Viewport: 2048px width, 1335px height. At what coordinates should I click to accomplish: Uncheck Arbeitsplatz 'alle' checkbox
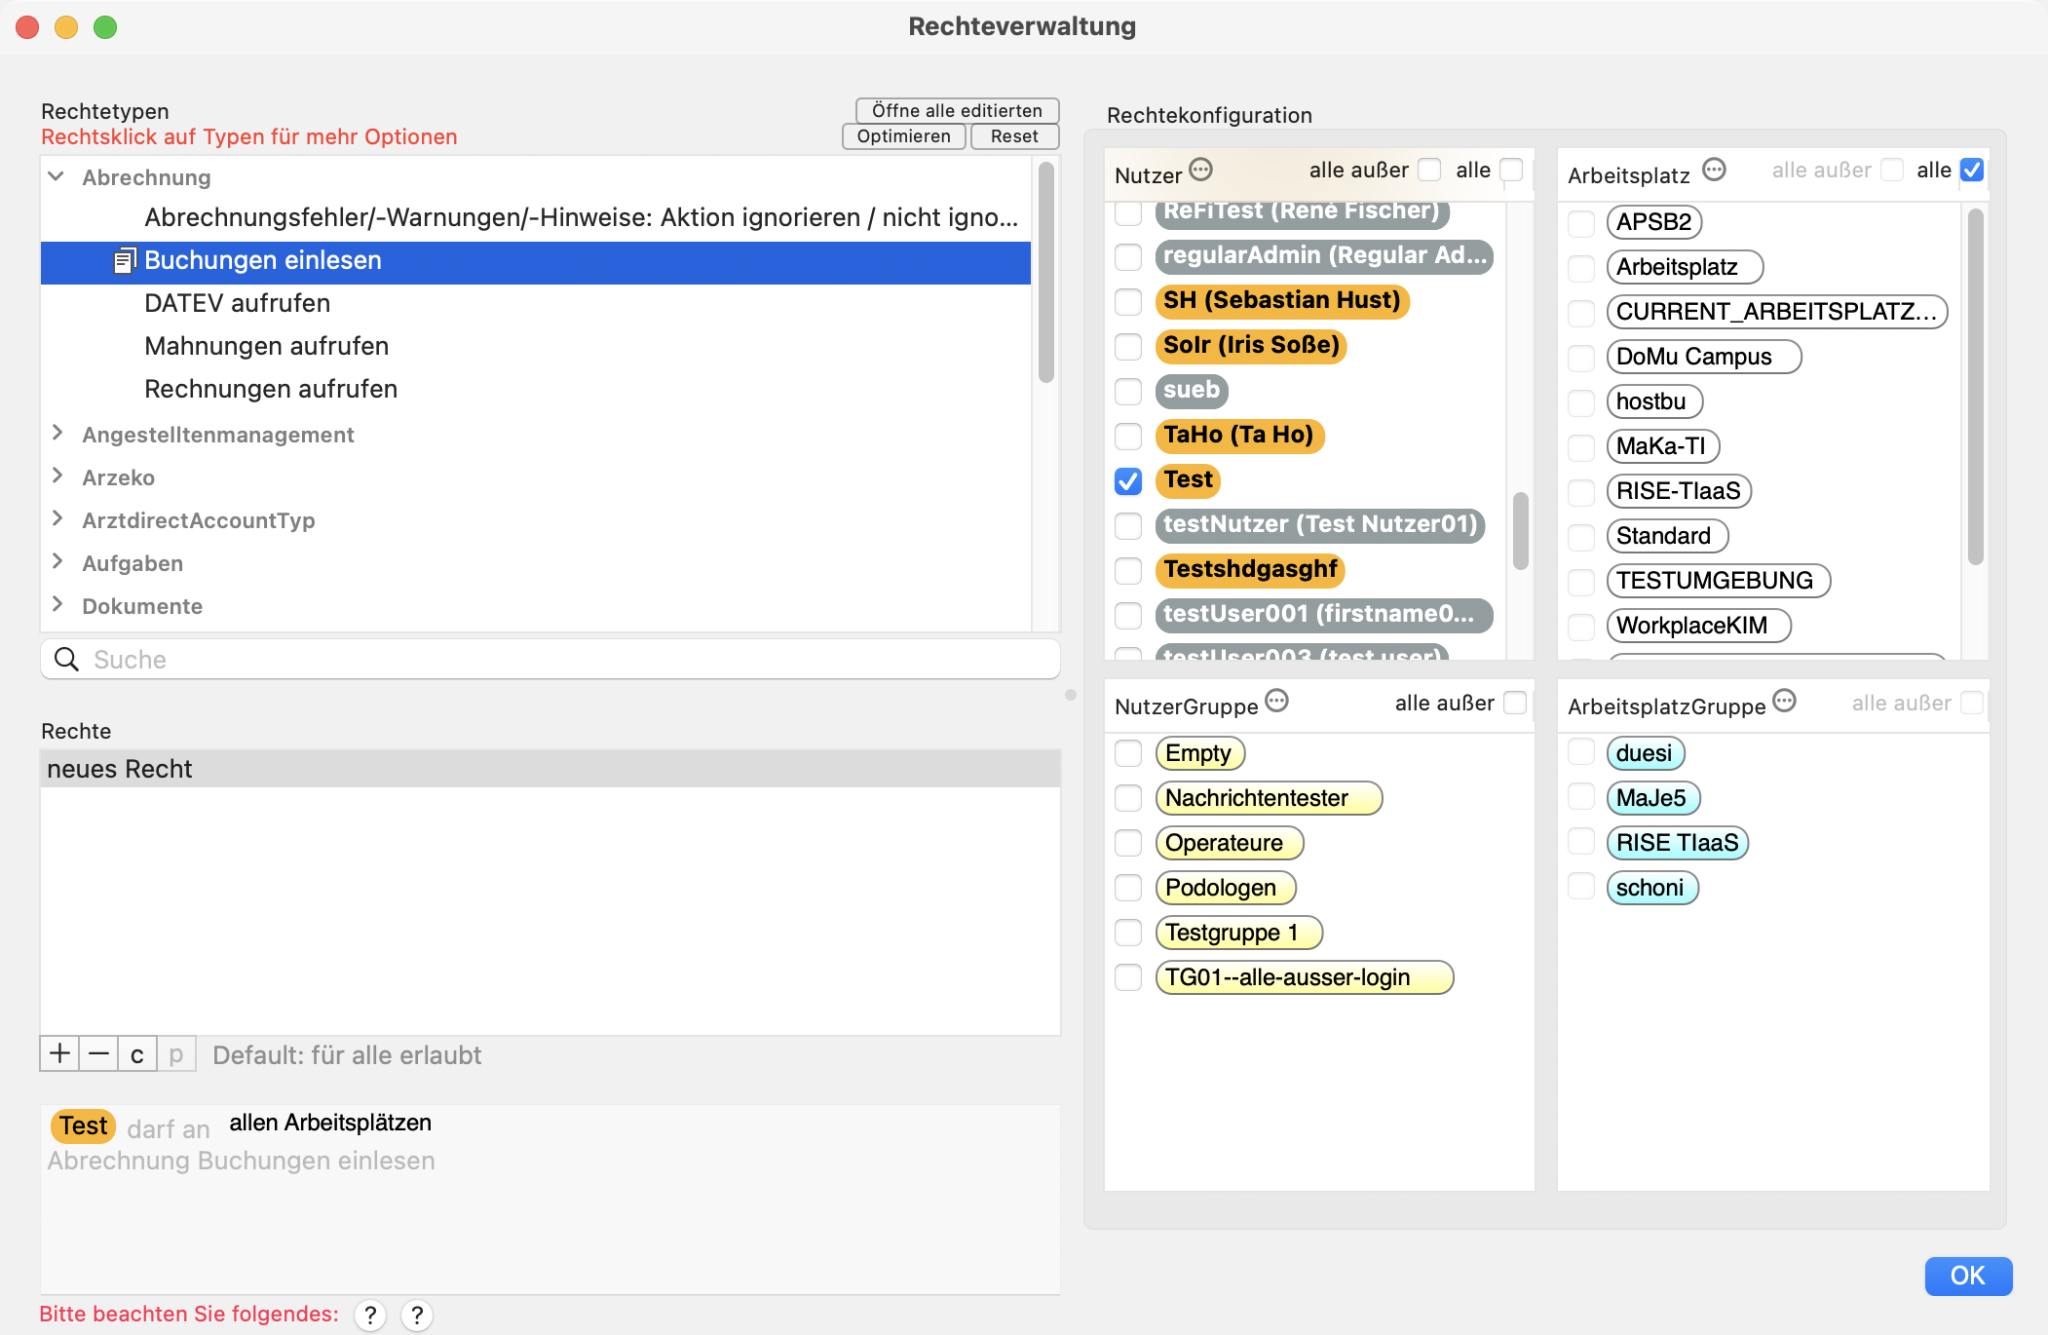[1972, 170]
